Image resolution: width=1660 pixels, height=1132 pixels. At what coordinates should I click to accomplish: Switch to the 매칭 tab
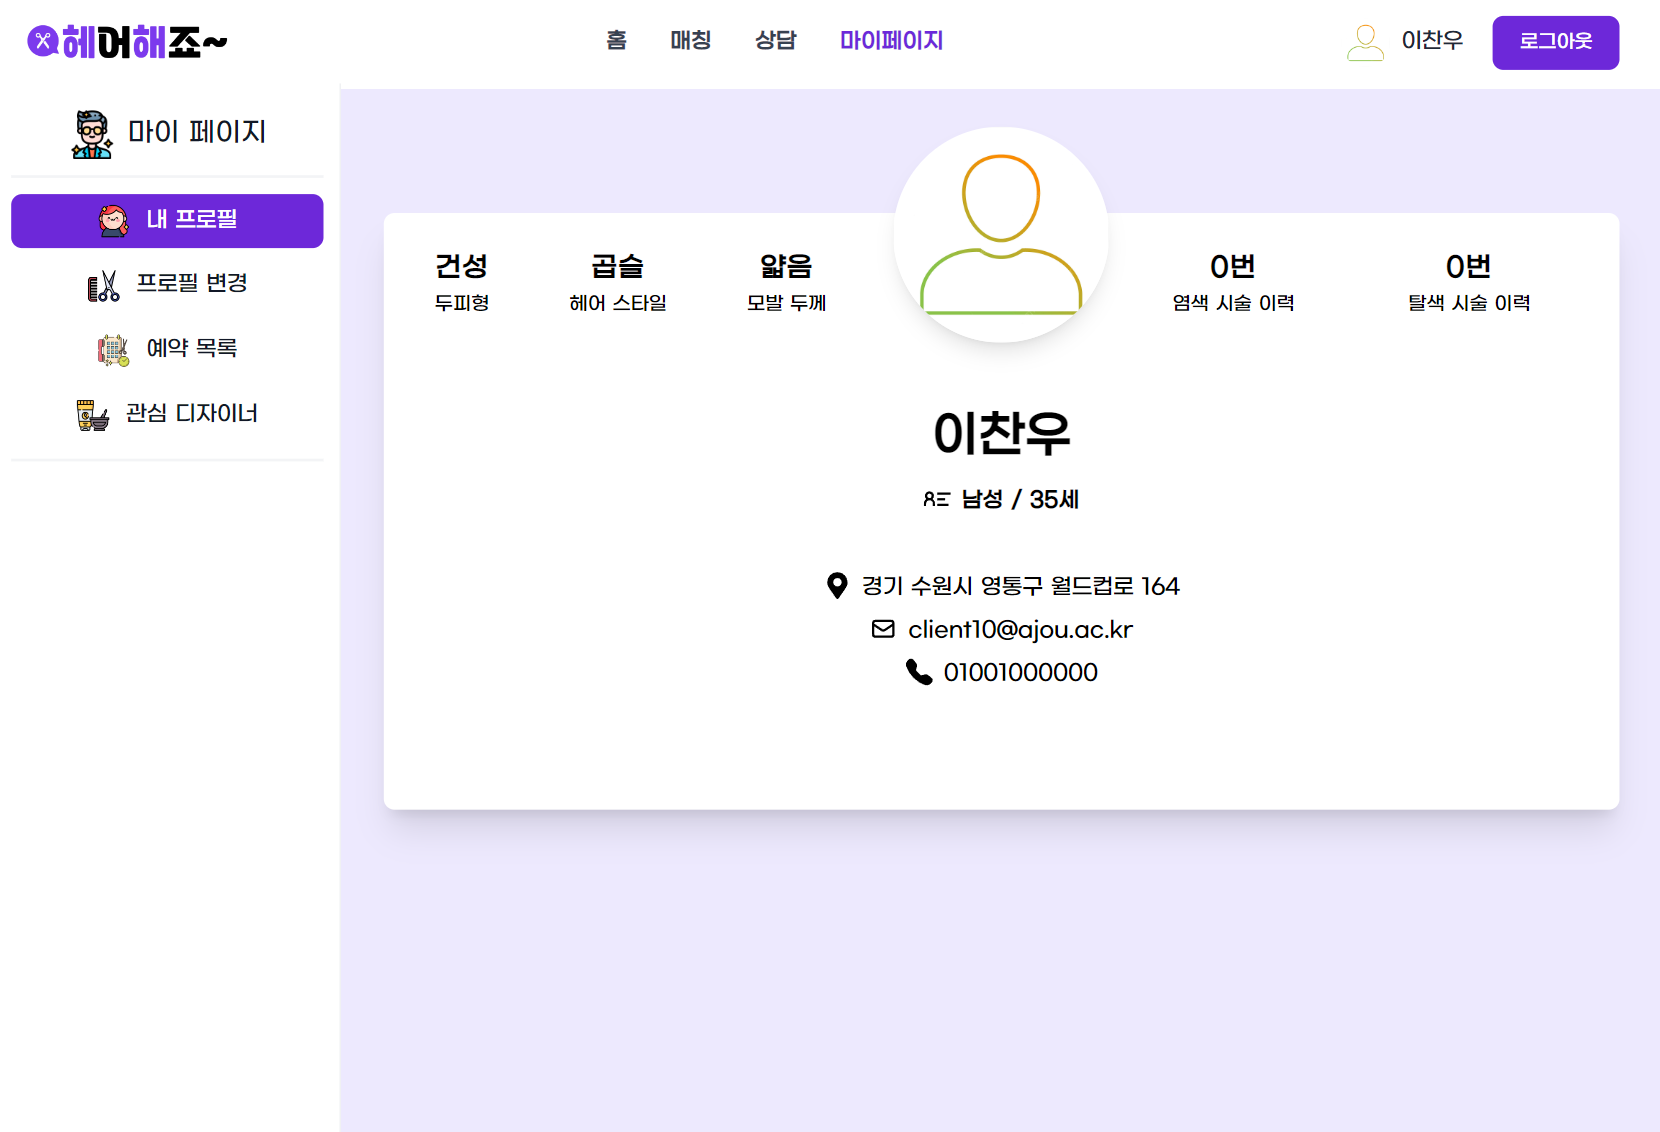point(690,41)
